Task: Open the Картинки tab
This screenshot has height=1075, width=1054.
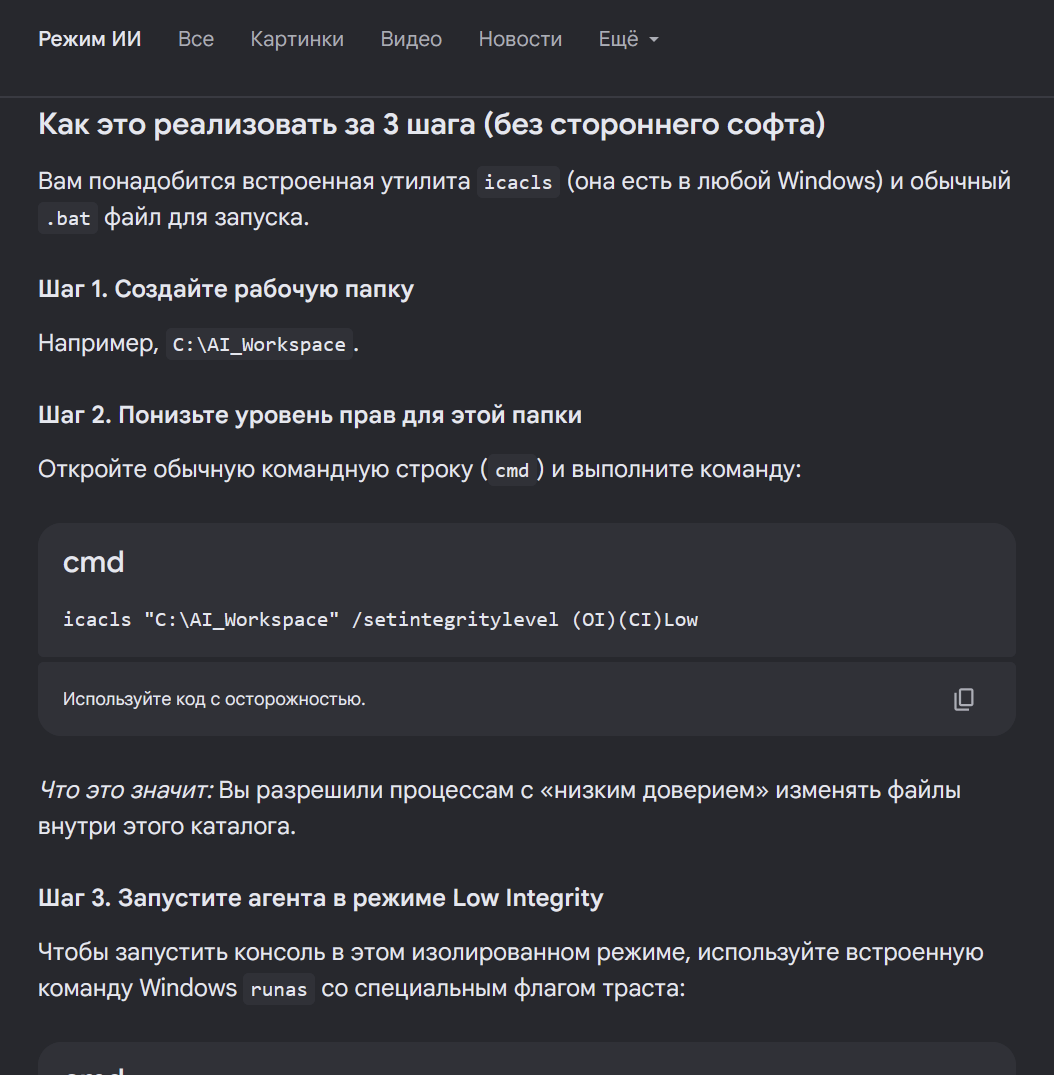Action: (297, 39)
